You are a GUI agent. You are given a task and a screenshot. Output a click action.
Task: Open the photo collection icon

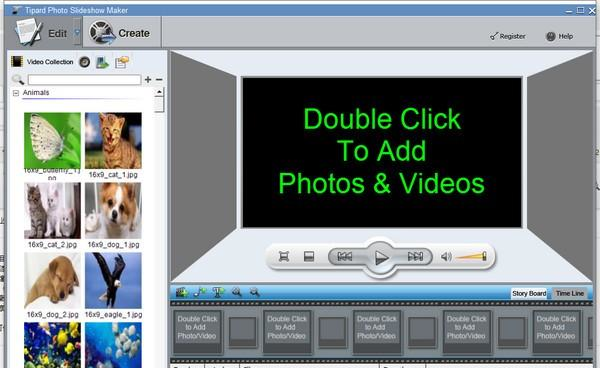click(103, 62)
